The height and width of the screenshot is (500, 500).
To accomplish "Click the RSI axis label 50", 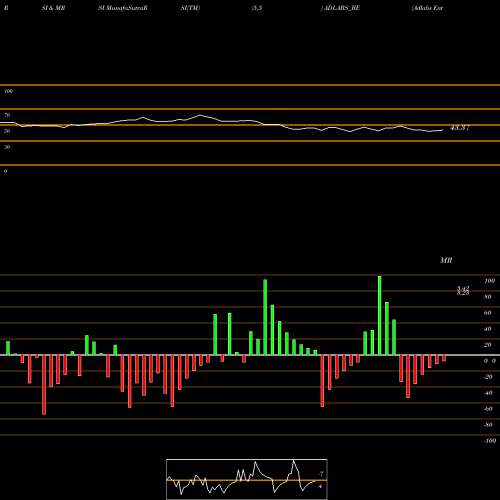I will 7,131.
